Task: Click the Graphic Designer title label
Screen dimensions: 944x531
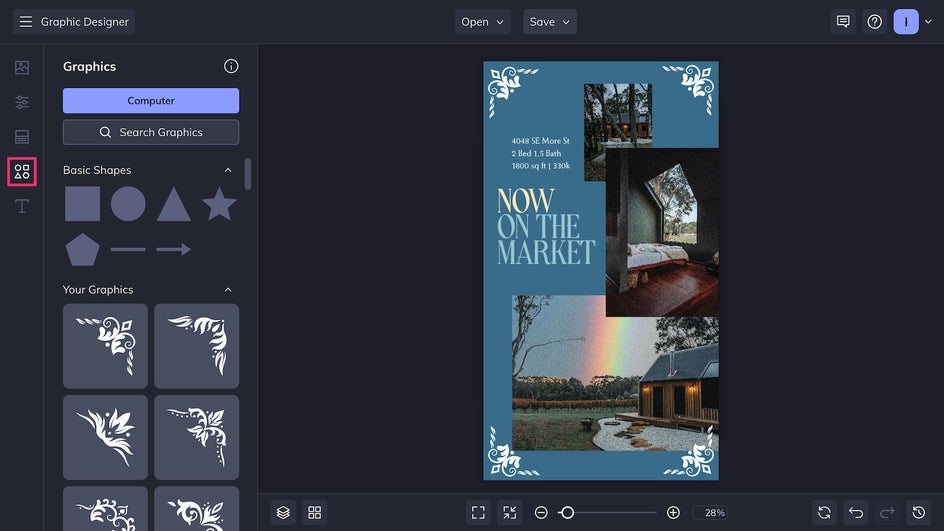Action: [85, 22]
